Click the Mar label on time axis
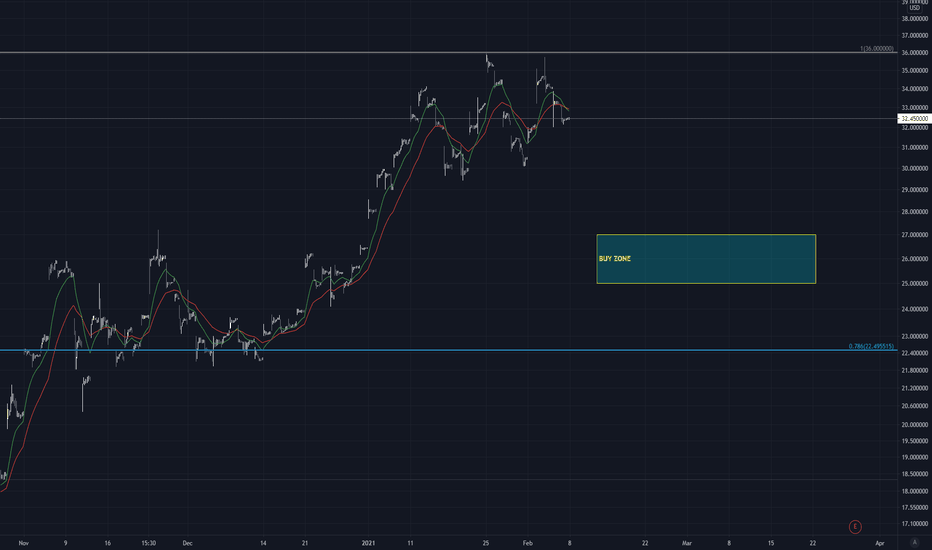The width and height of the screenshot is (932, 550). click(x=687, y=543)
